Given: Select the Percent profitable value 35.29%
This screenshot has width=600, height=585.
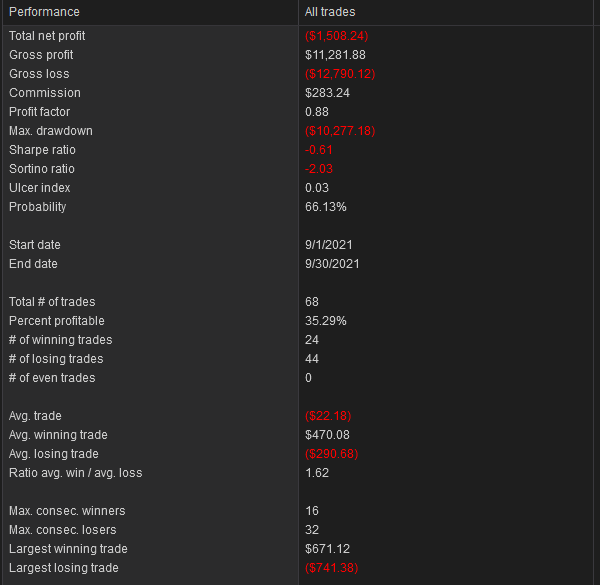Looking at the screenshot, I should click(326, 321).
